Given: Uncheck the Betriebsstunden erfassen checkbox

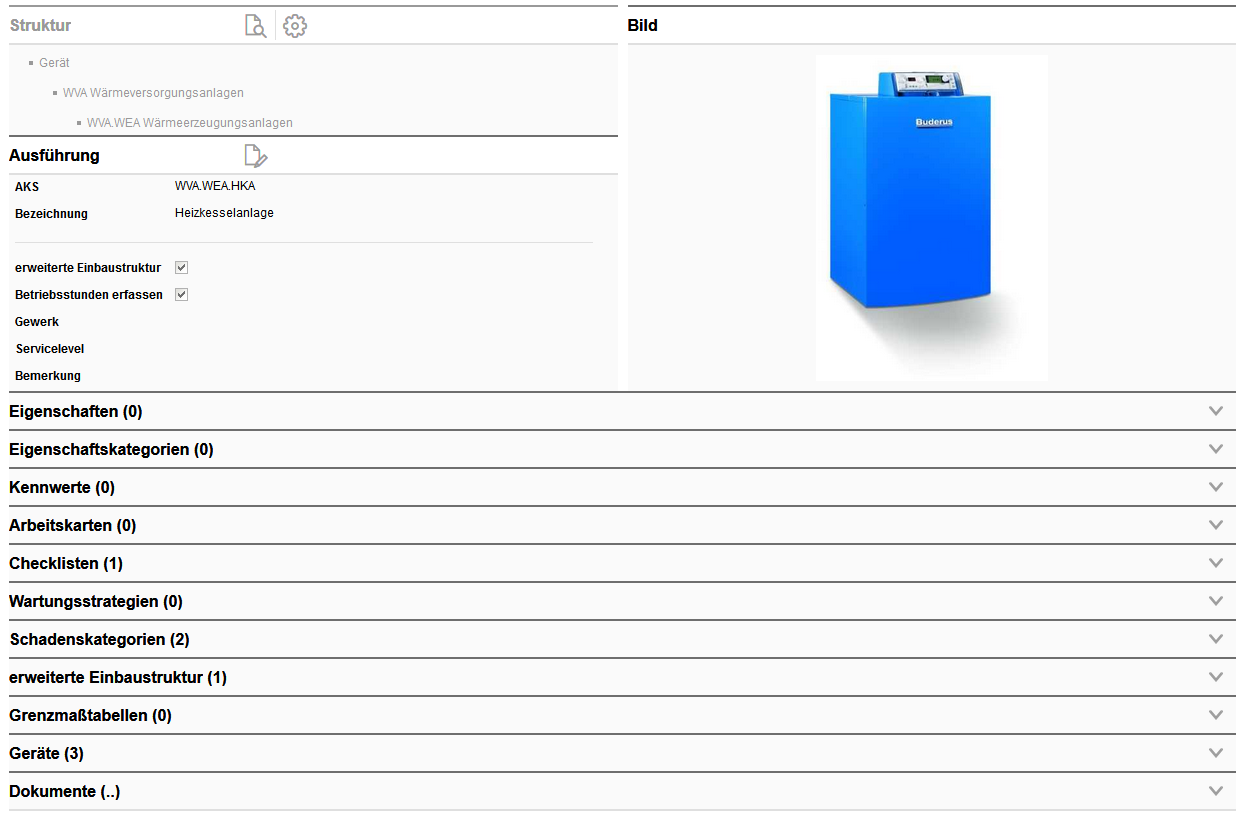Looking at the screenshot, I should [x=182, y=295].
